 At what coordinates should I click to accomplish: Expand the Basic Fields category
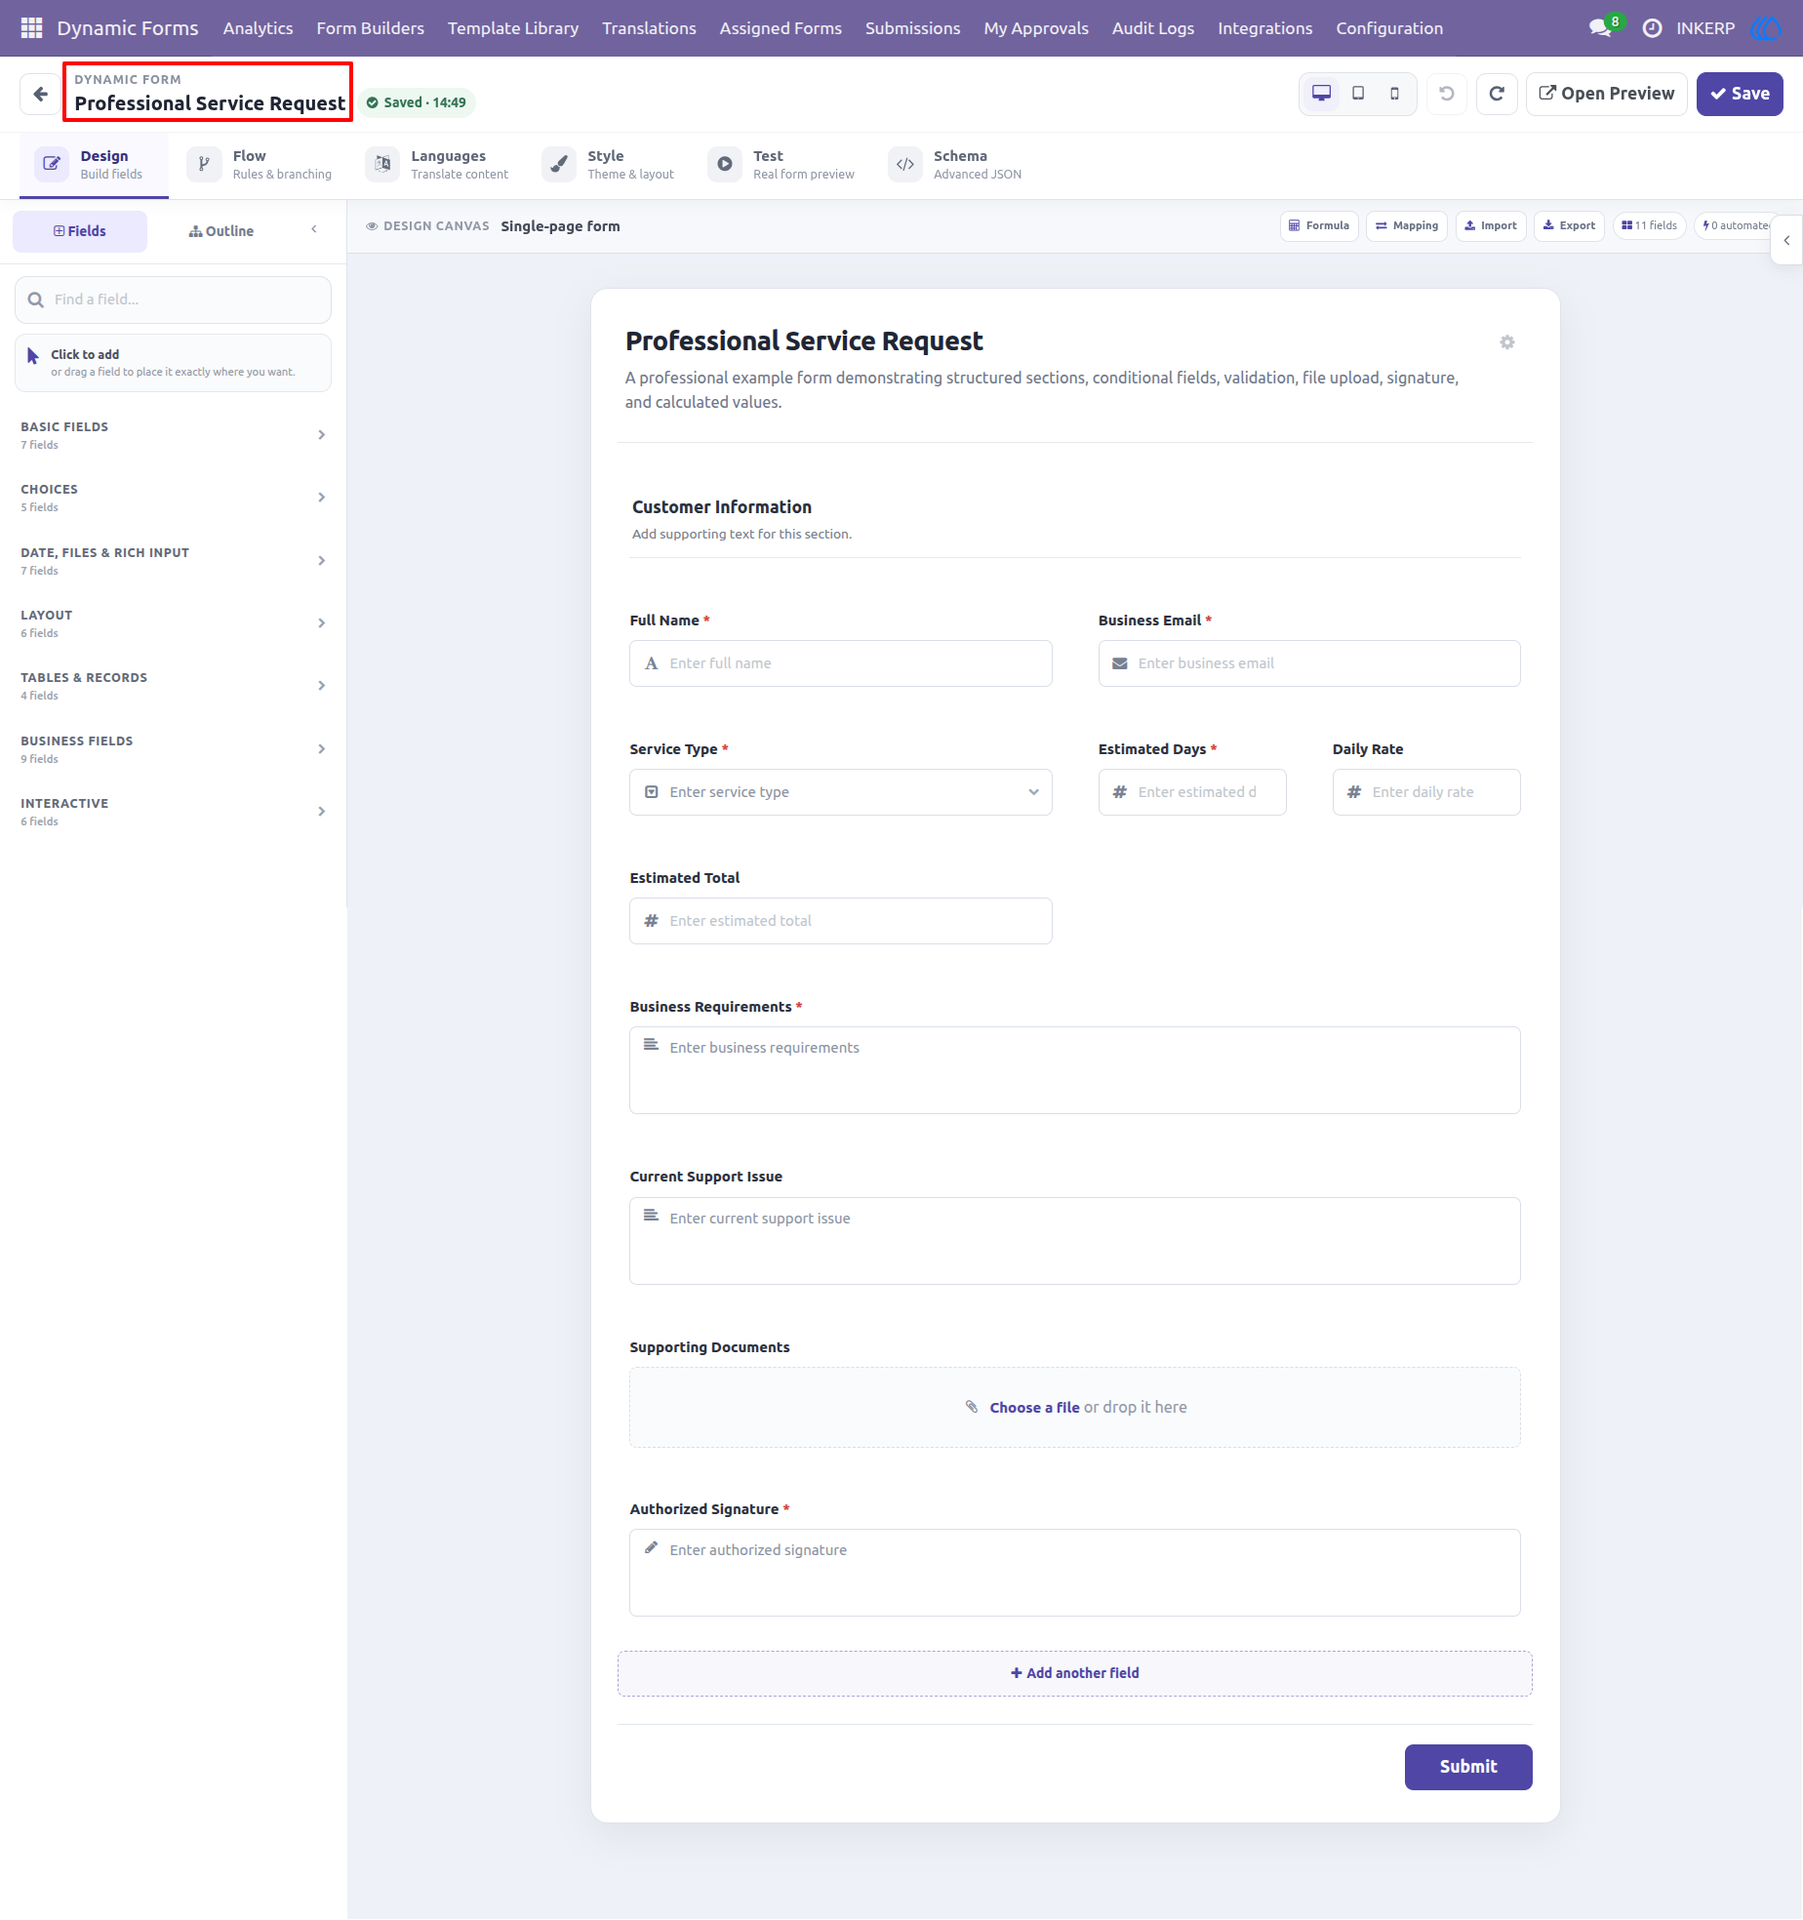click(x=173, y=435)
